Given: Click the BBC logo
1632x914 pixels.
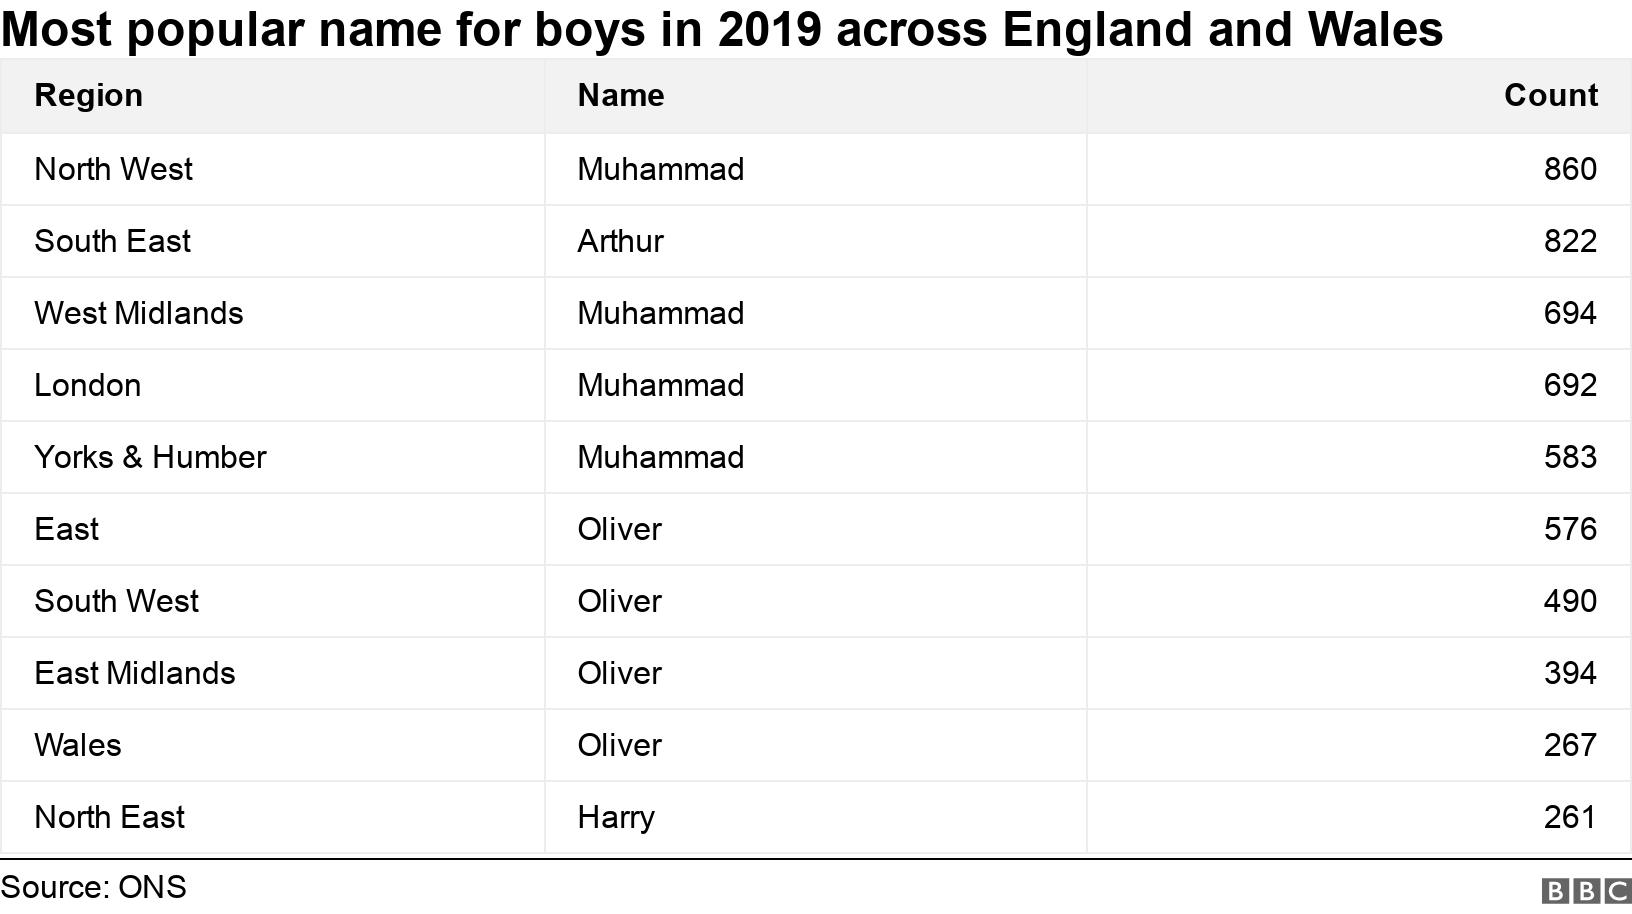Looking at the screenshot, I should (x=1586, y=890).
